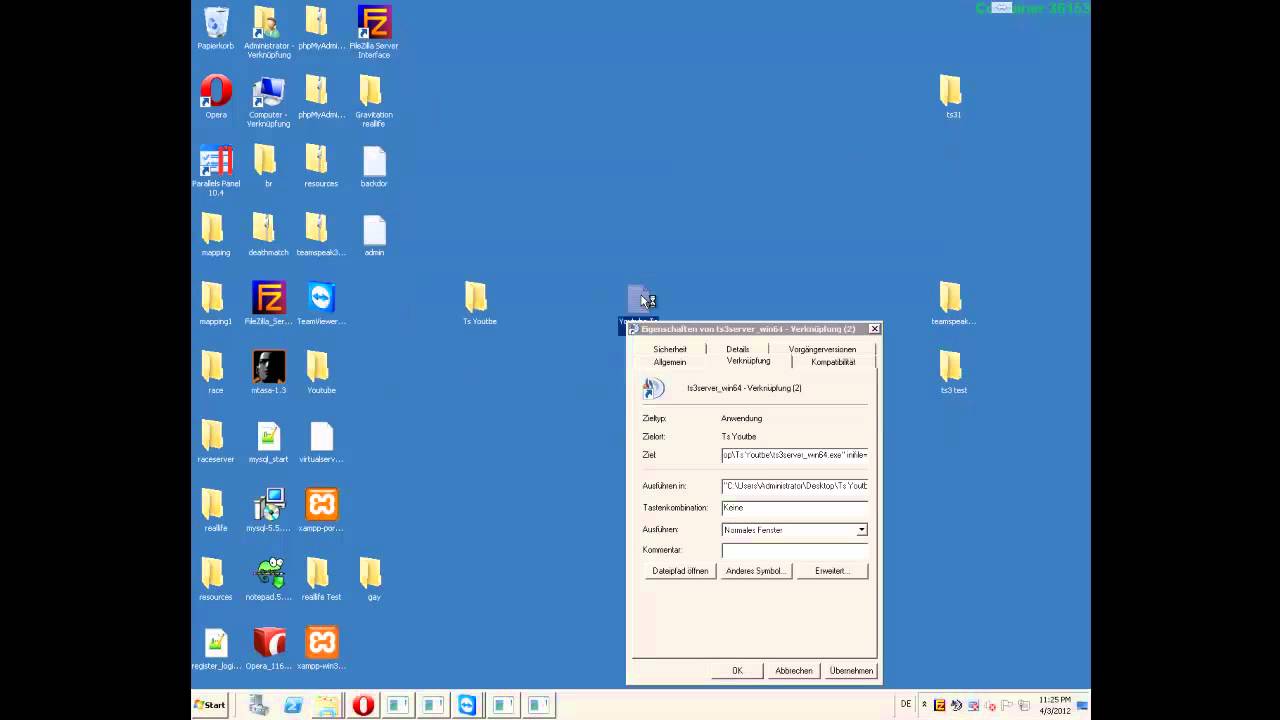This screenshot has height=720, width=1280.
Task: Show hidden system tray icons arrow
Action: [x=924, y=705]
